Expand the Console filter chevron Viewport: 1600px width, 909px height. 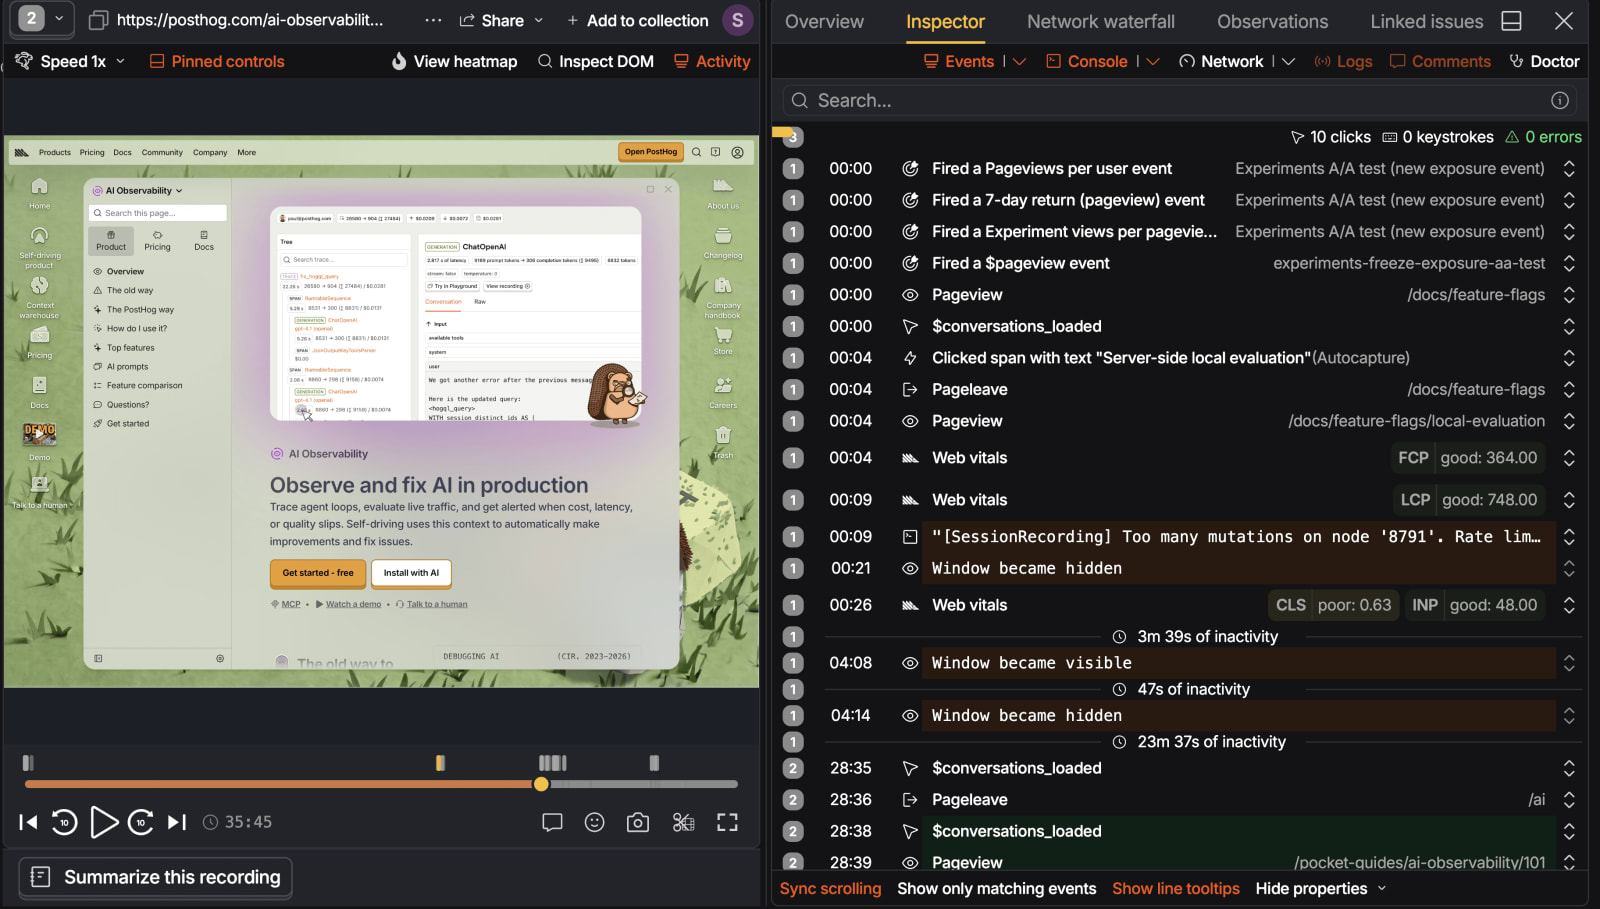point(1153,61)
